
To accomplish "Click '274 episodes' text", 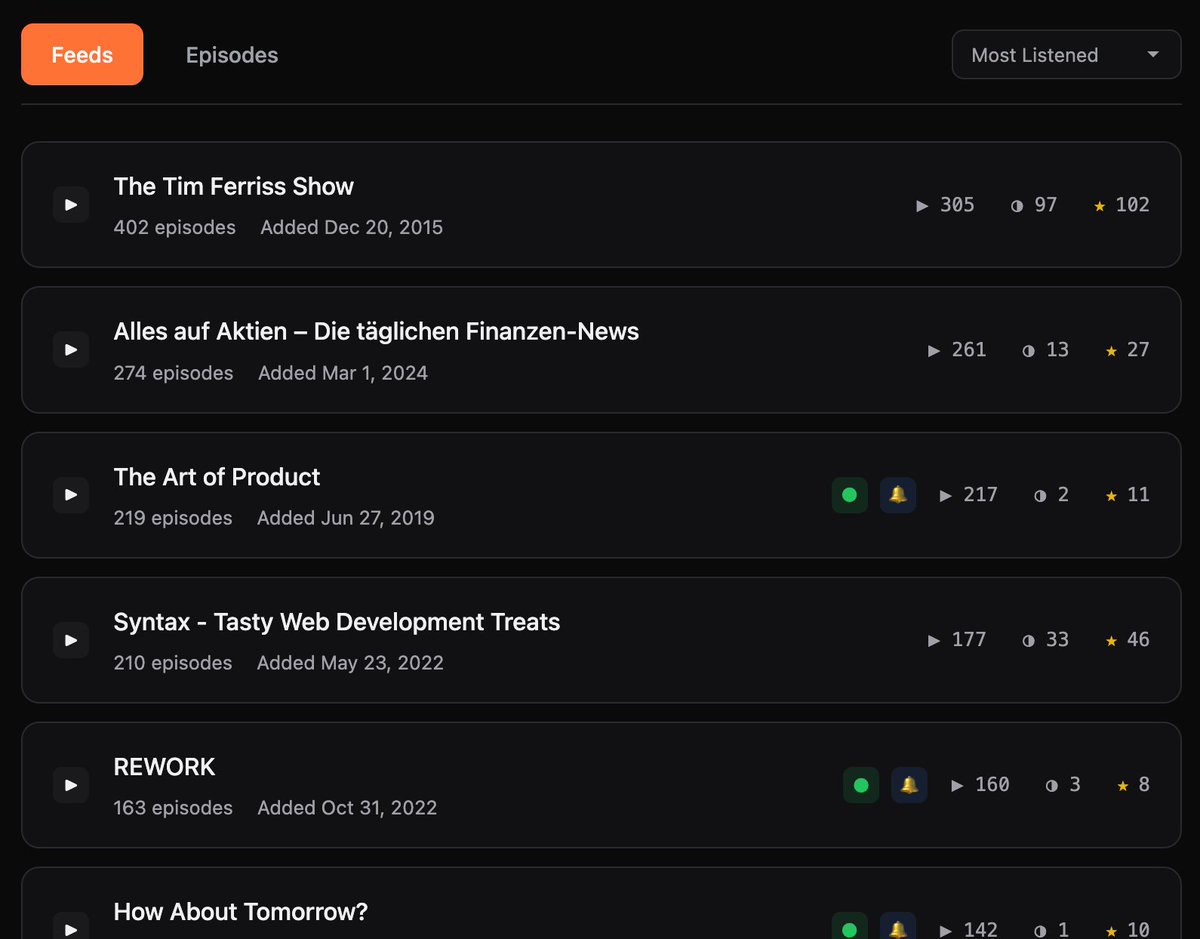I will coord(174,373).
